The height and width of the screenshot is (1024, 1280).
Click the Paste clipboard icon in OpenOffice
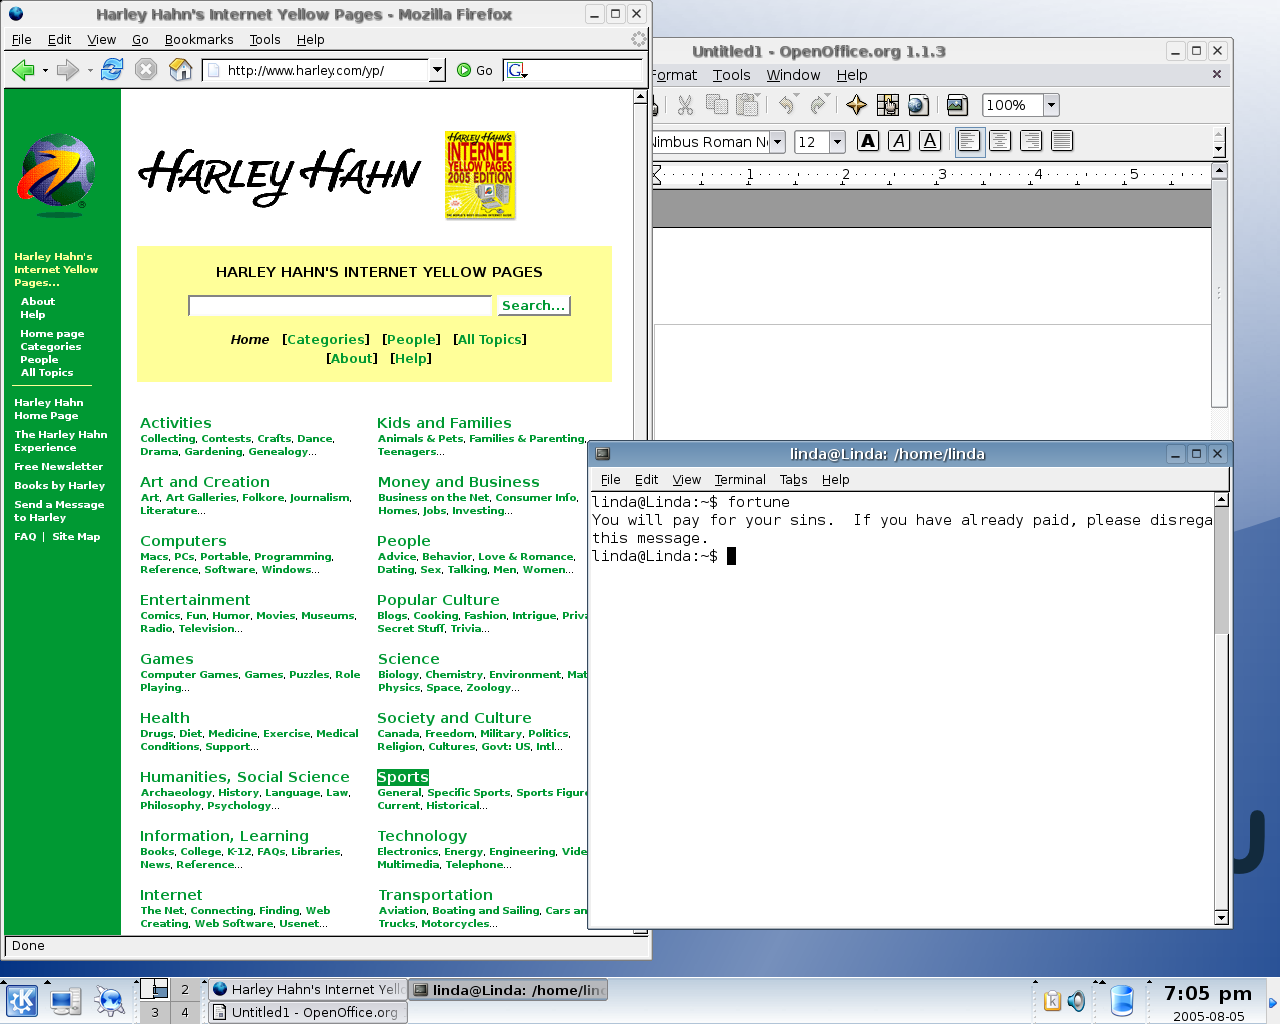pos(747,105)
